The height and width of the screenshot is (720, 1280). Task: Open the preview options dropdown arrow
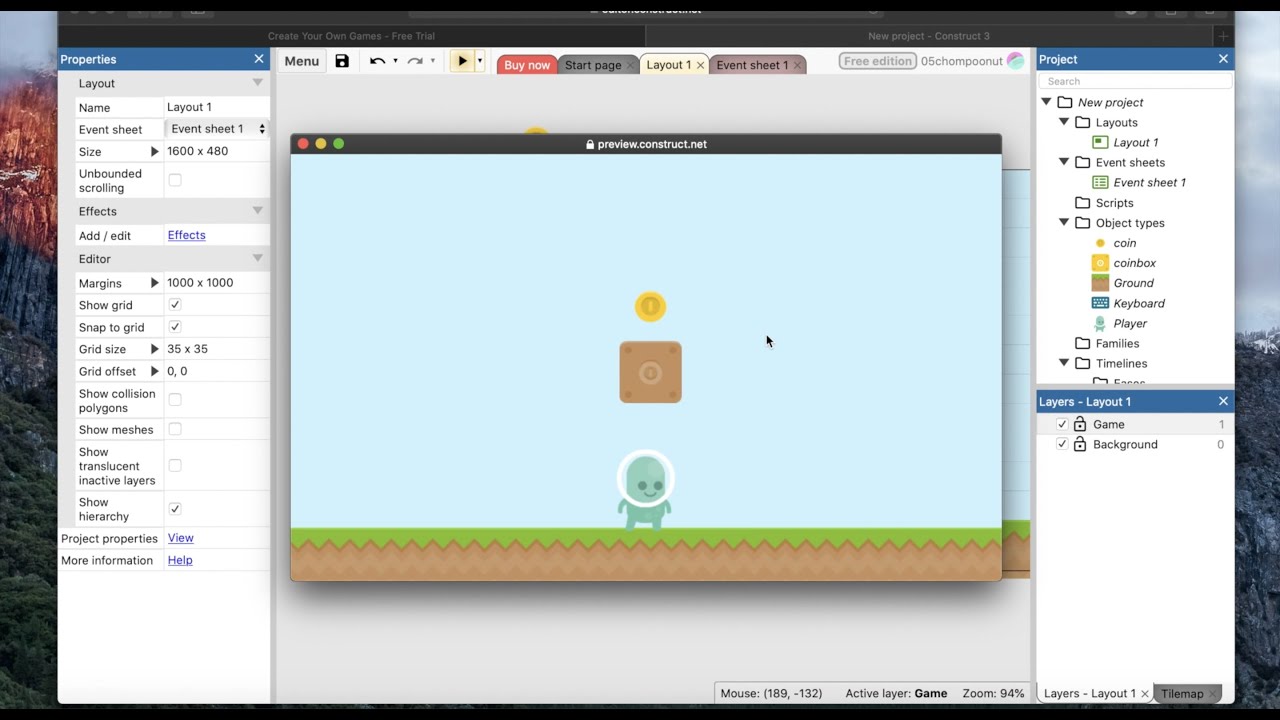click(x=480, y=61)
